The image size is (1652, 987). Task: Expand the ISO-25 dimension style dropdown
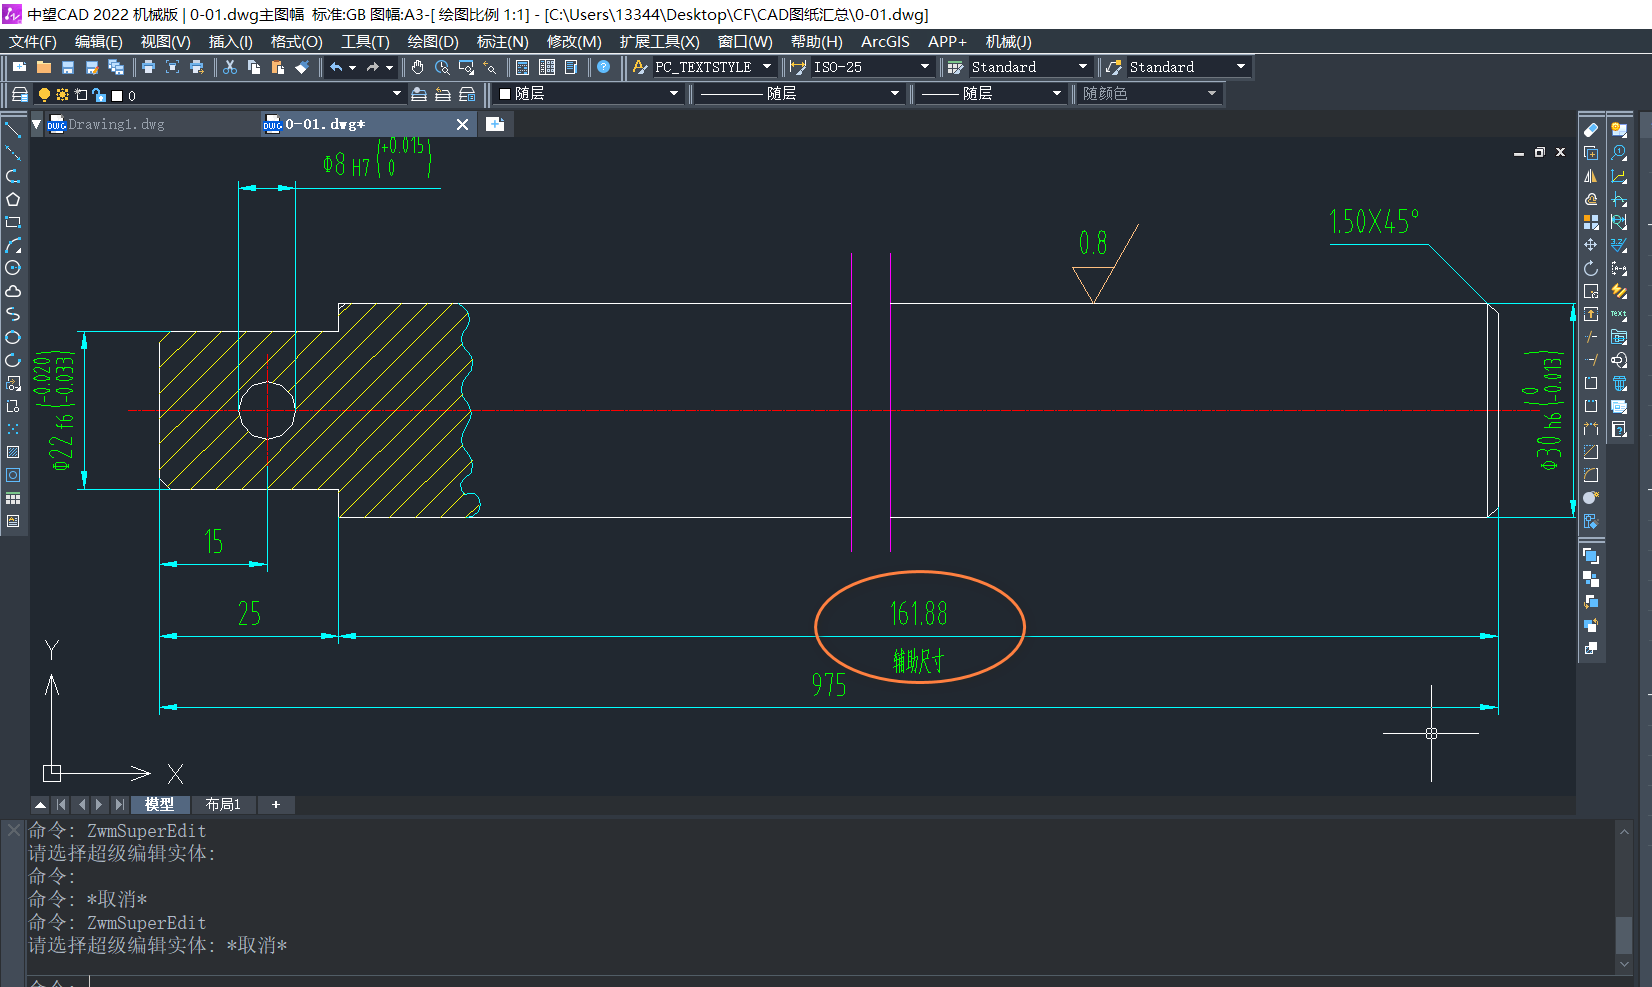pyautogui.click(x=924, y=67)
